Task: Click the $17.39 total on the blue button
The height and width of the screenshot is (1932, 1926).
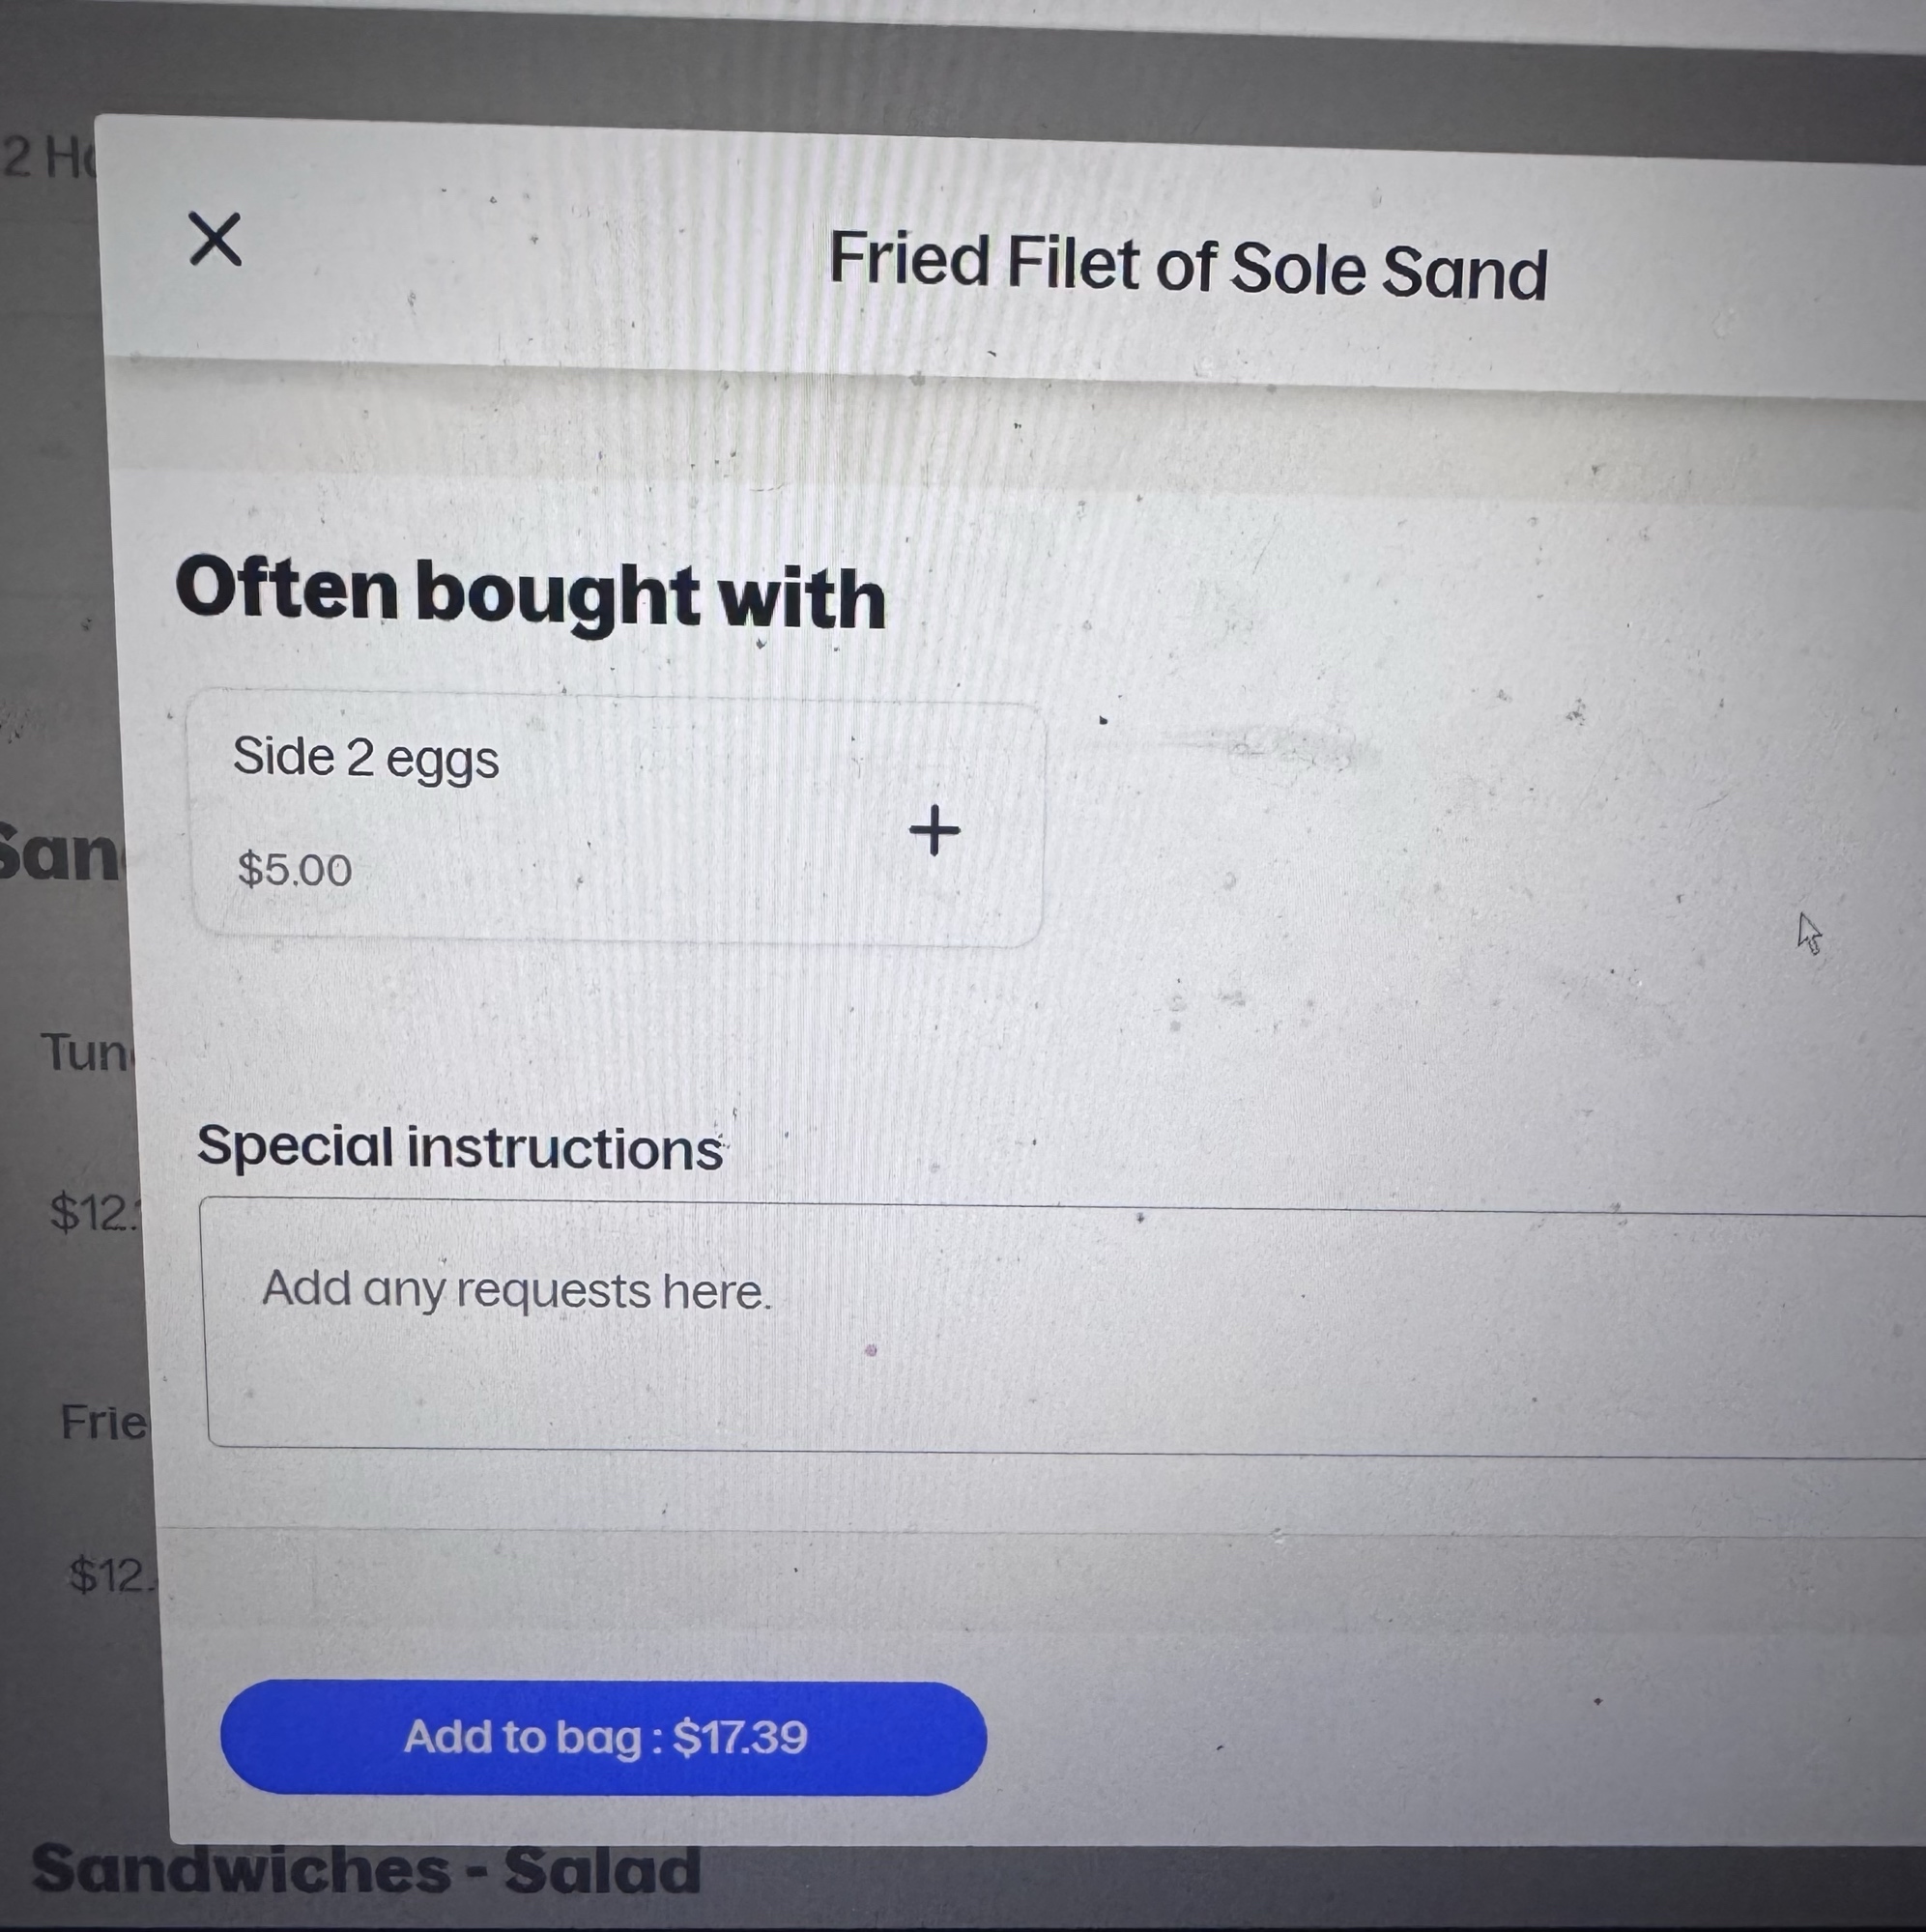Action: coord(740,1737)
